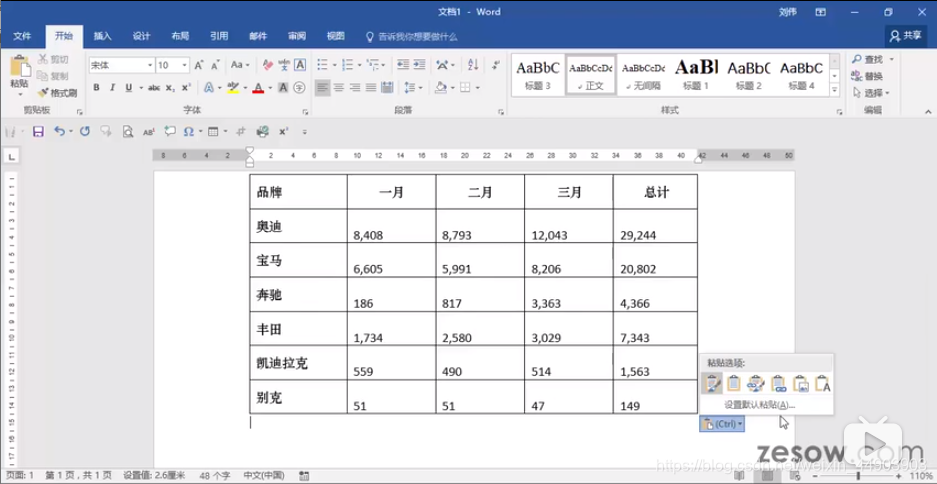
Task: Toggle Character Shading
Action: [283, 87]
